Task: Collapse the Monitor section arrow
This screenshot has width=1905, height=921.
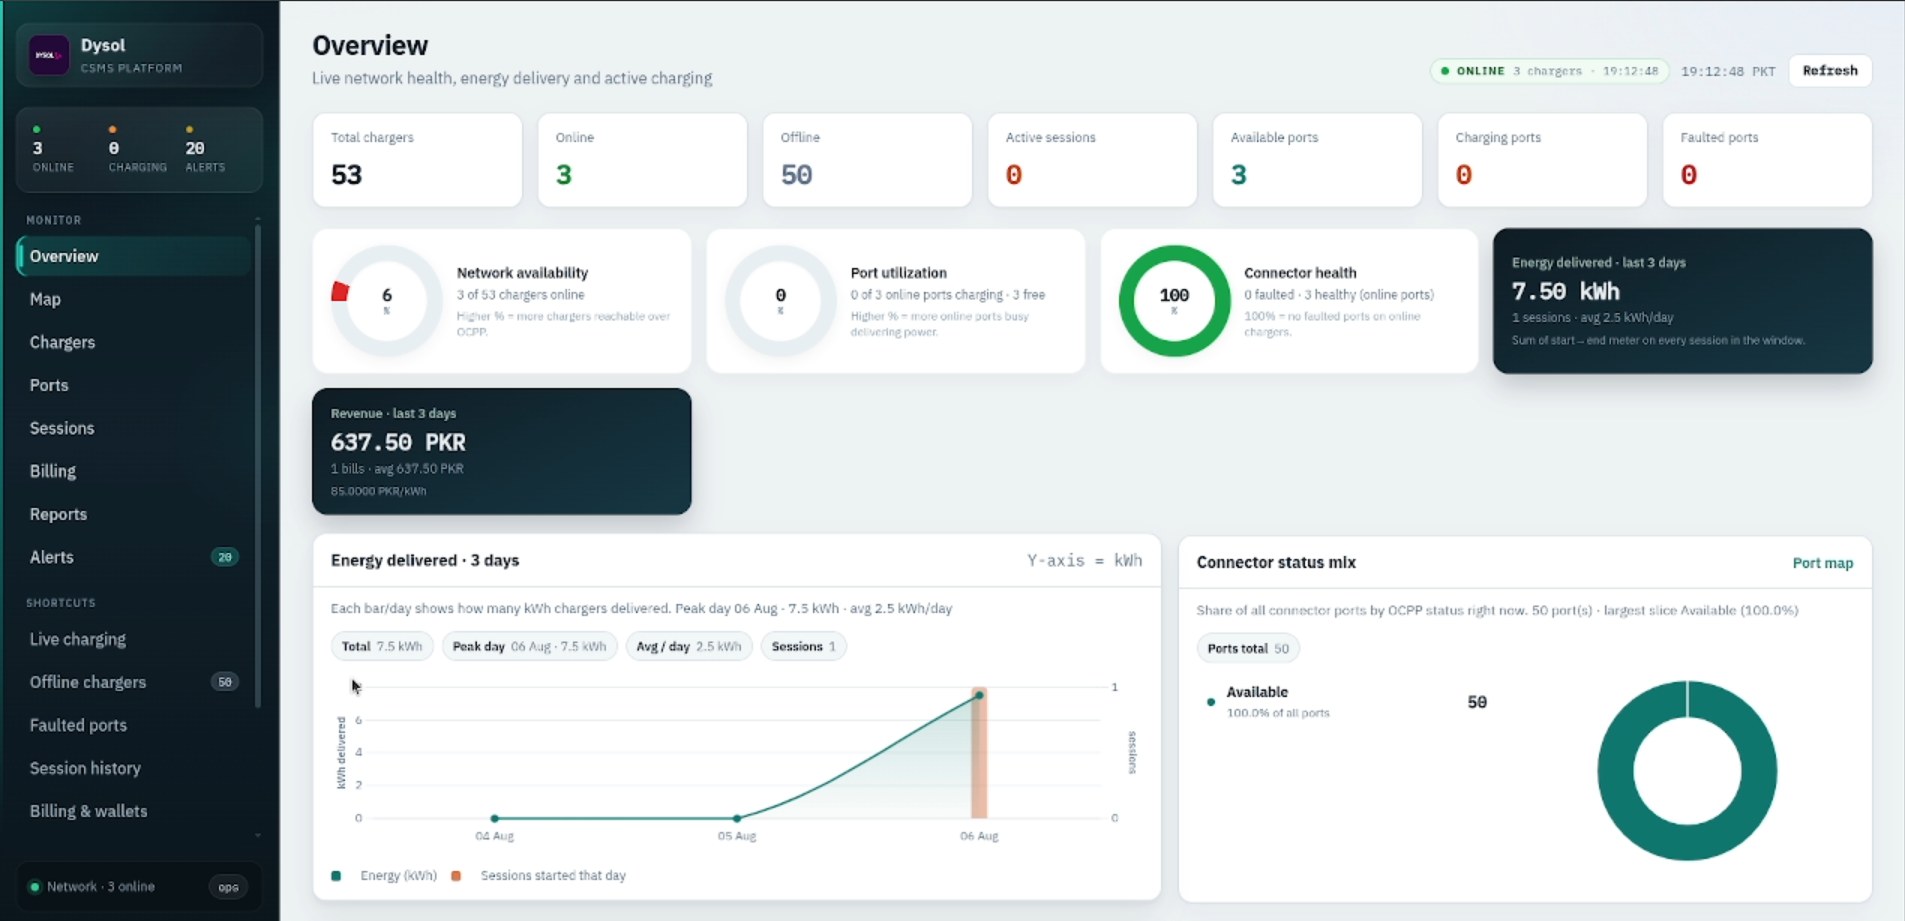Action: (258, 219)
